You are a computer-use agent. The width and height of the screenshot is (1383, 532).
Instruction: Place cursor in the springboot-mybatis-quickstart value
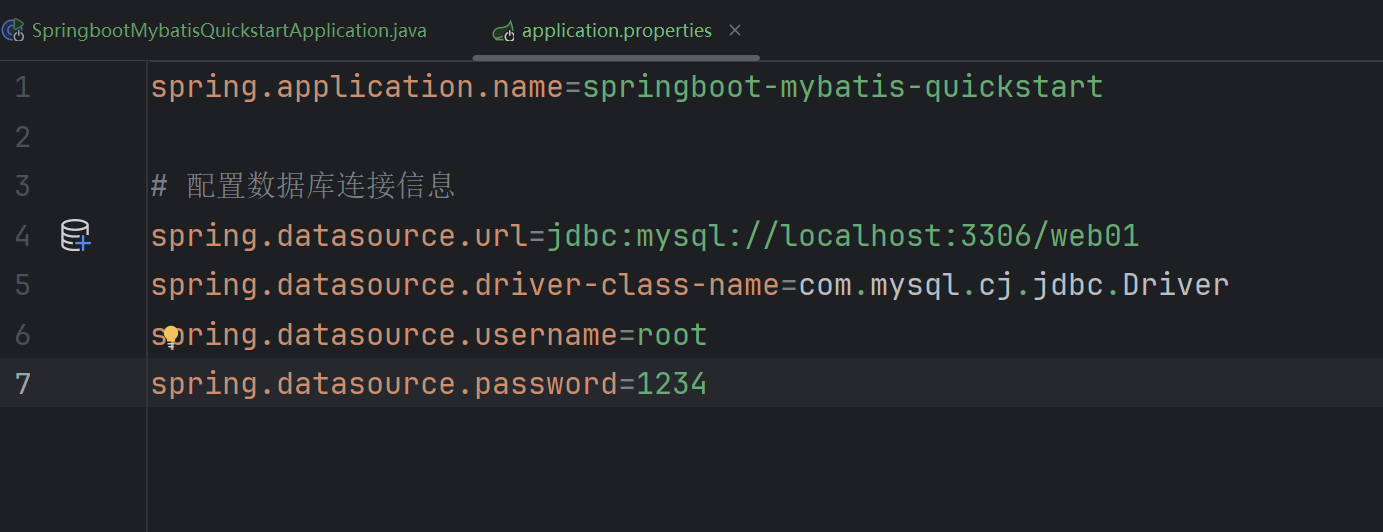point(842,88)
